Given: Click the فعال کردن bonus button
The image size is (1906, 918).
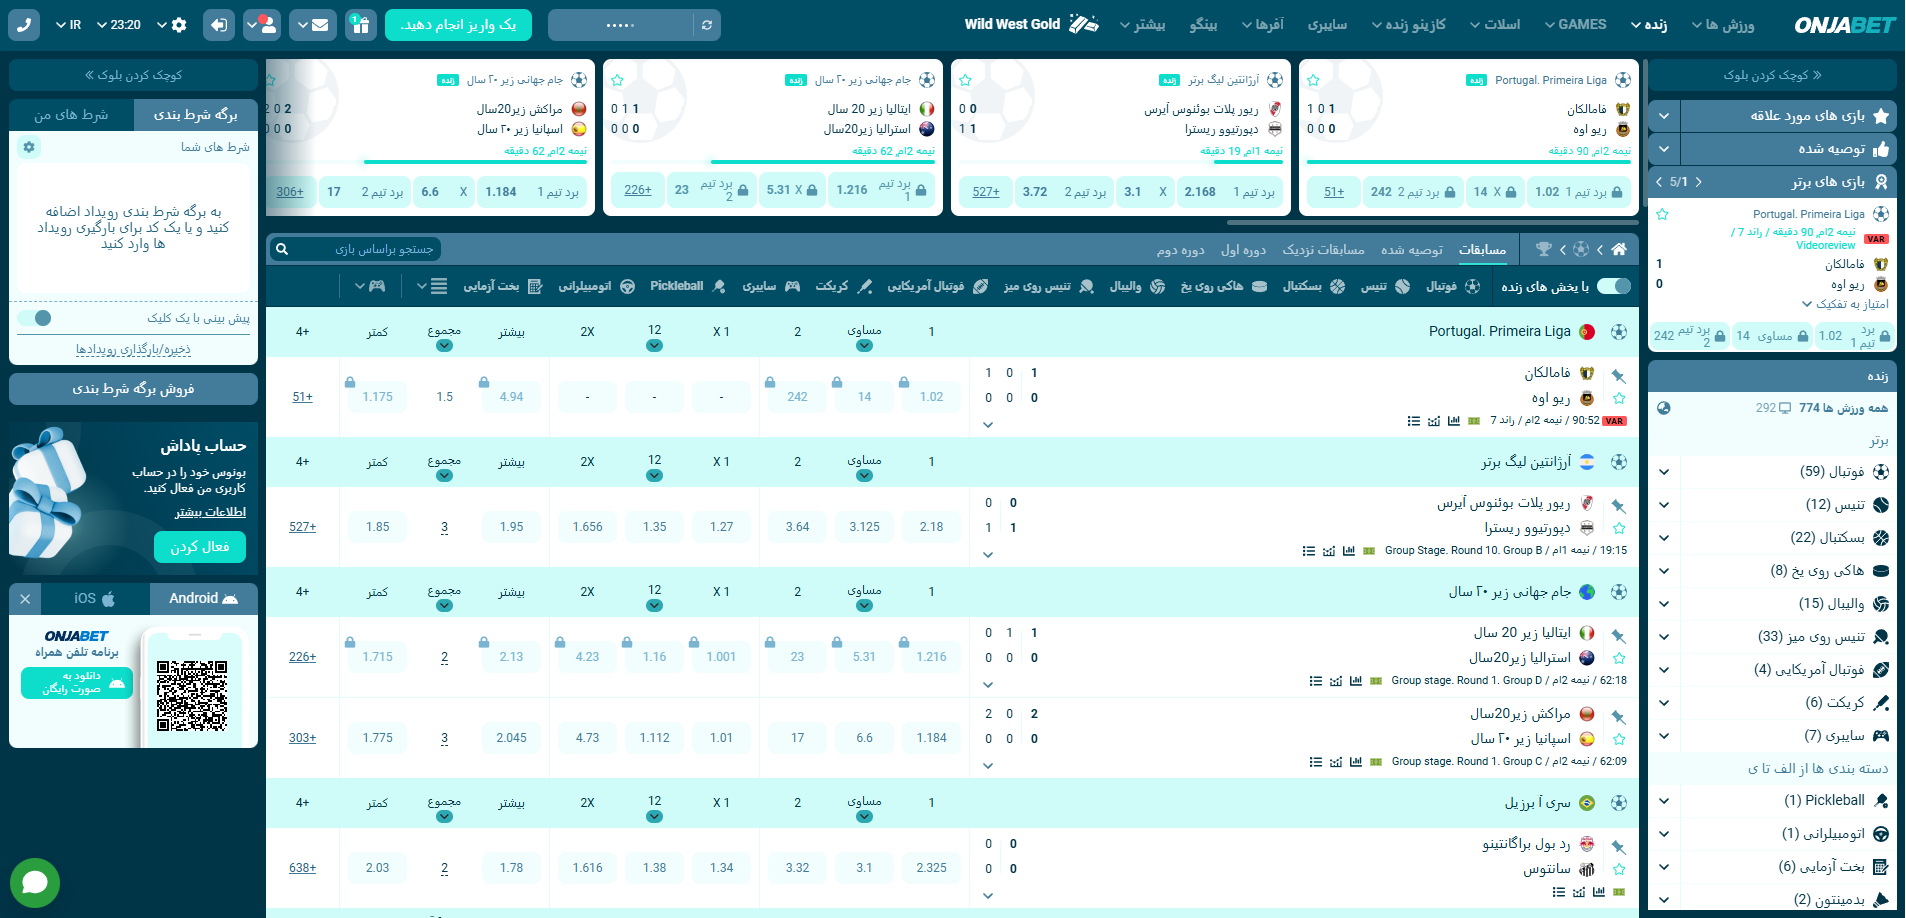Looking at the screenshot, I should point(200,547).
